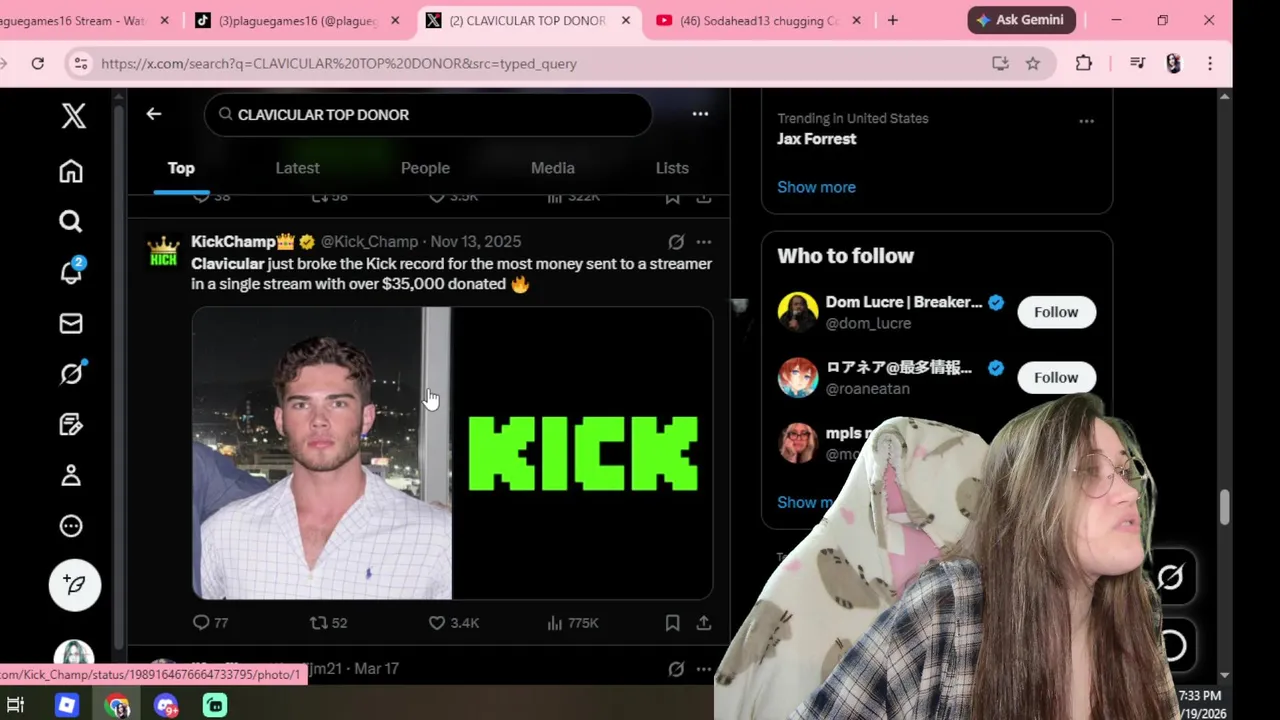
Task: Open Messages envelope icon
Action: click(71, 323)
